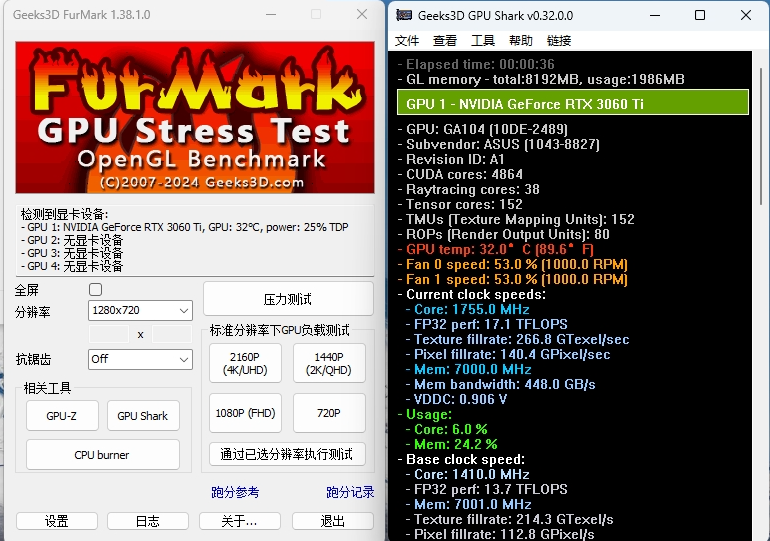Start the 压力测试 stress test
Viewport: 770px width, 541px height.
coord(288,299)
